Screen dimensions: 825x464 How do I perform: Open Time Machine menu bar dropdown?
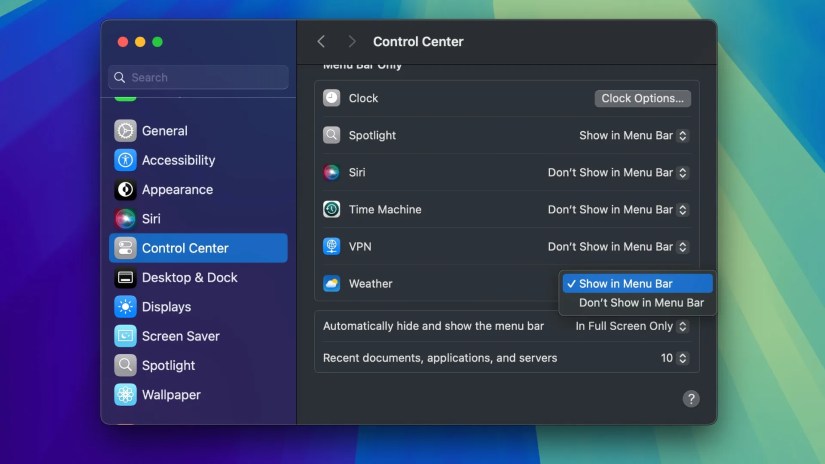pyautogui.click(x=618, y=209)
